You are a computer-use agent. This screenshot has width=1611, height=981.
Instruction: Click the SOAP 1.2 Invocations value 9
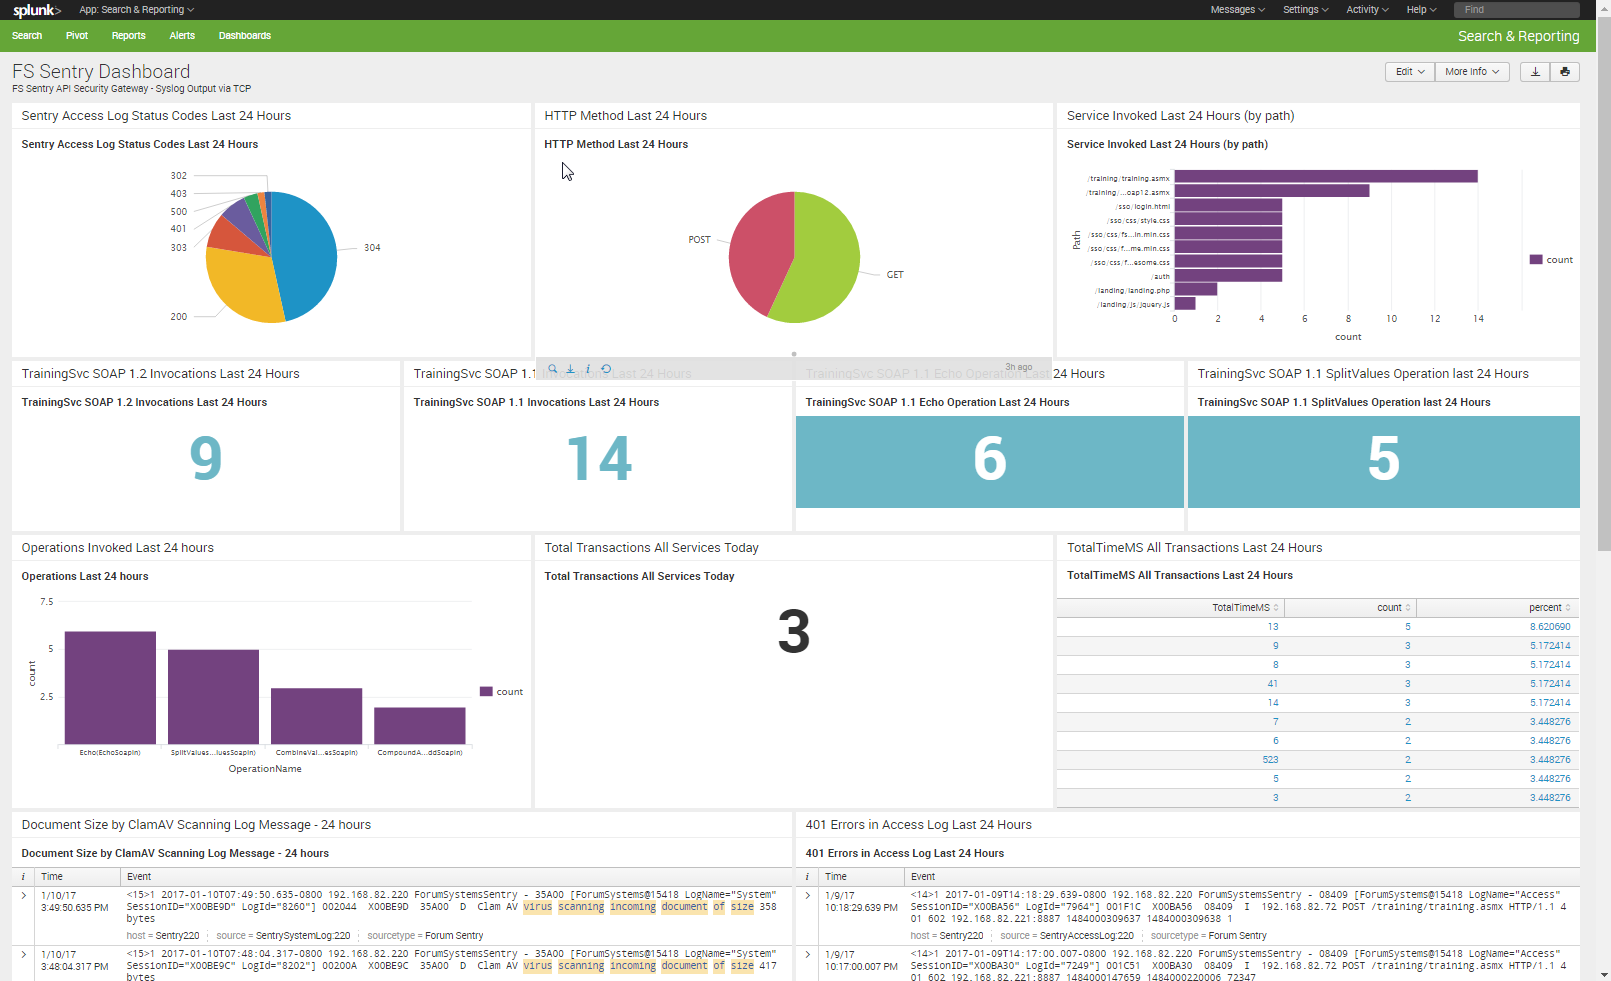tap(206, 458)
